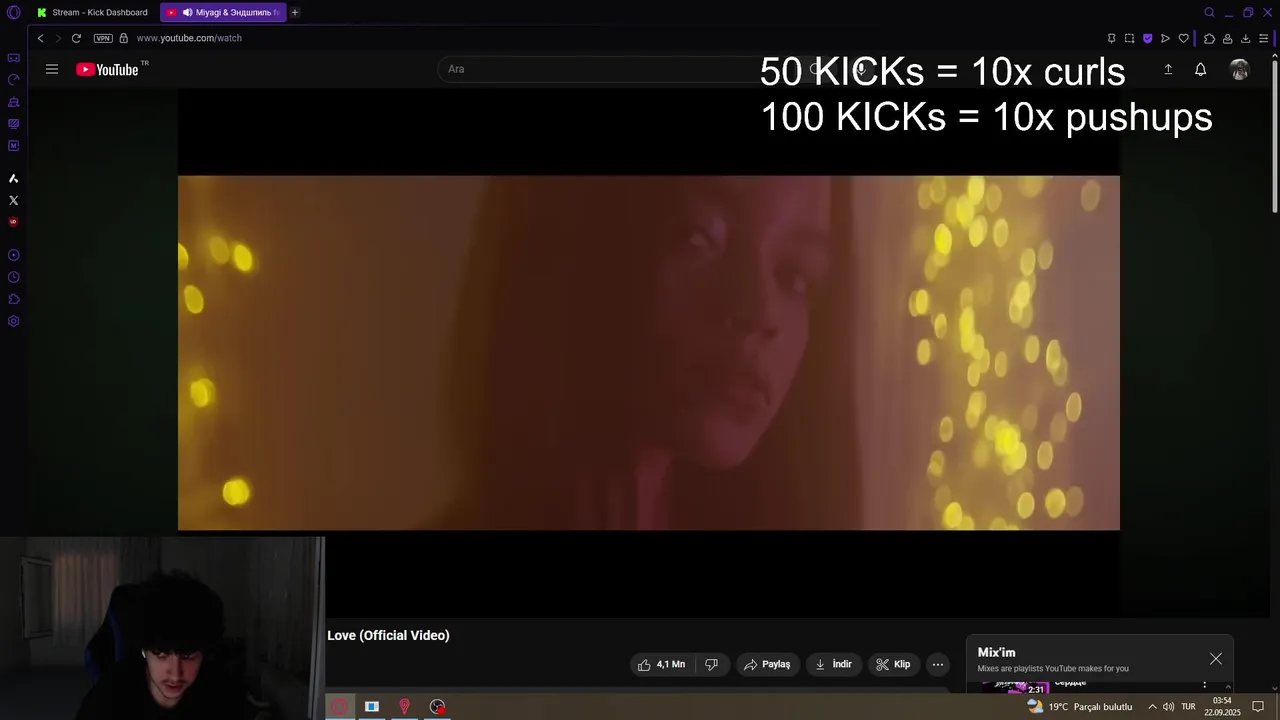Open options for the playlist item

(1204, 685)
